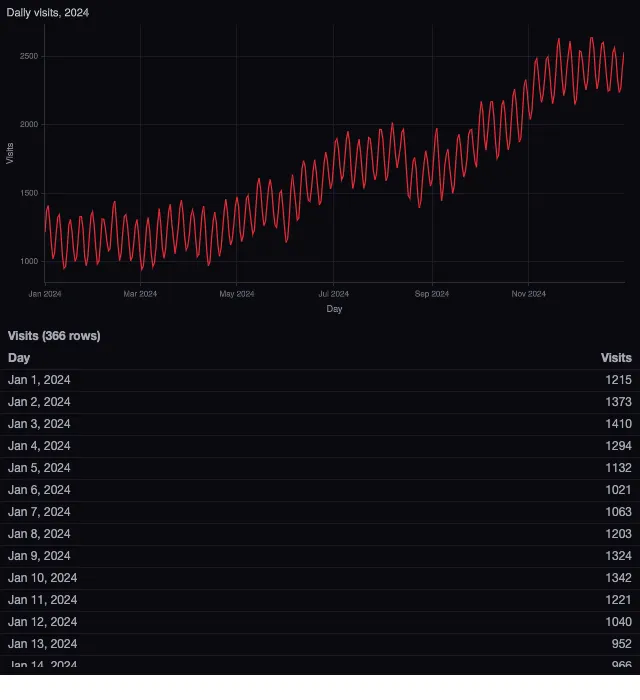Click the visits value 1294
The width and height of the screenshot is (640, 700).
point(618,446)
